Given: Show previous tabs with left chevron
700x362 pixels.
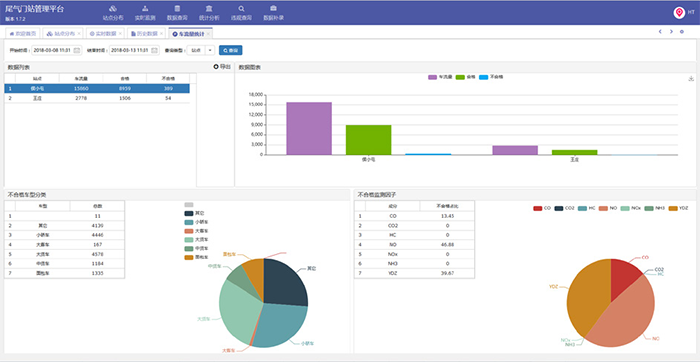Looking at the screenshot, I should (x=660, y=32).
